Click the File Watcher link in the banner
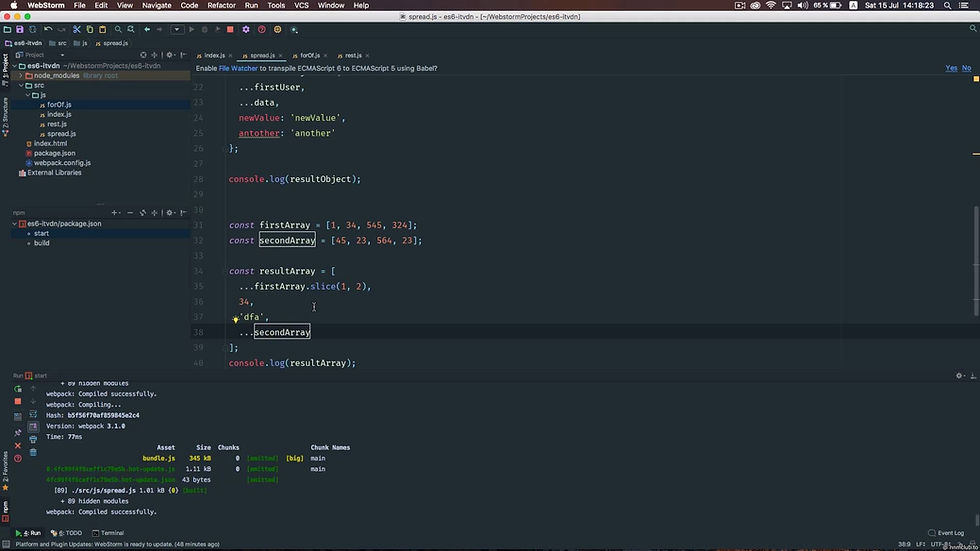Screen dimensions: 980x551 pos(238,68)
